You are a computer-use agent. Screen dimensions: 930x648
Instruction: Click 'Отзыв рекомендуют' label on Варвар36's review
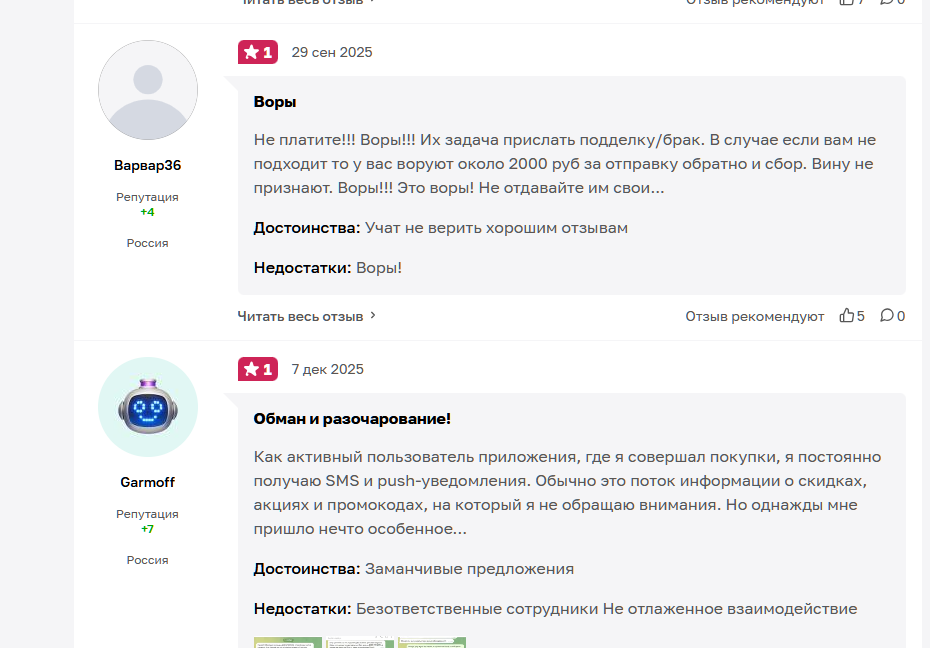tap(754, 316)
